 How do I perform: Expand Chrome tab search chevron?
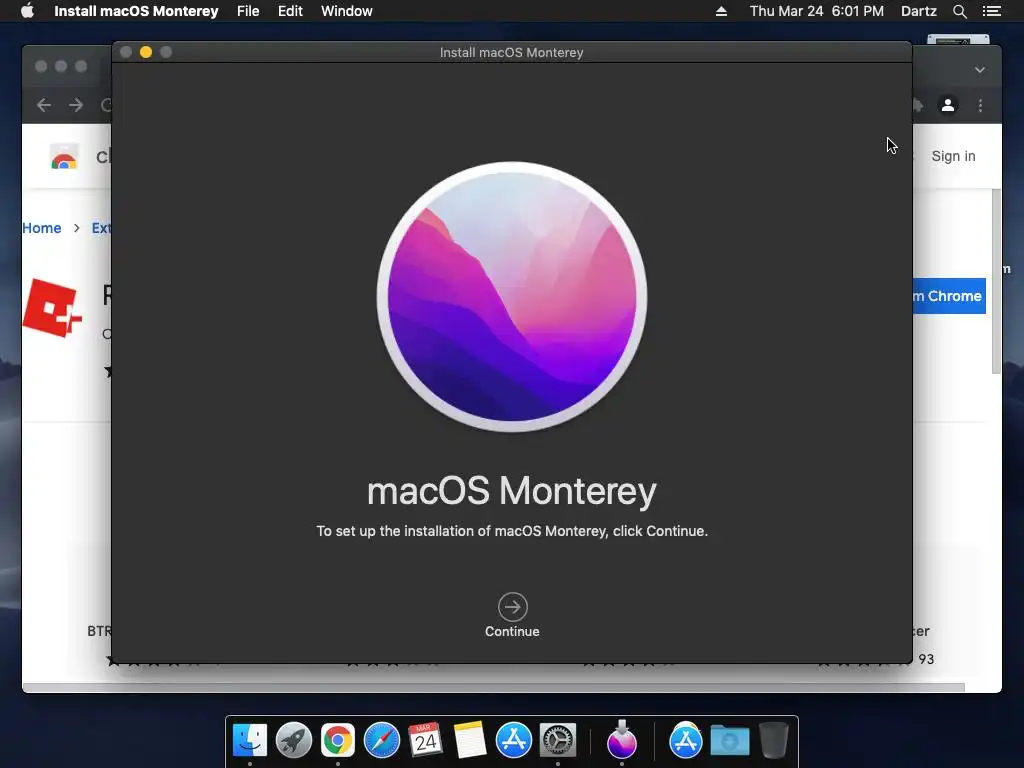tap(980, 69)
